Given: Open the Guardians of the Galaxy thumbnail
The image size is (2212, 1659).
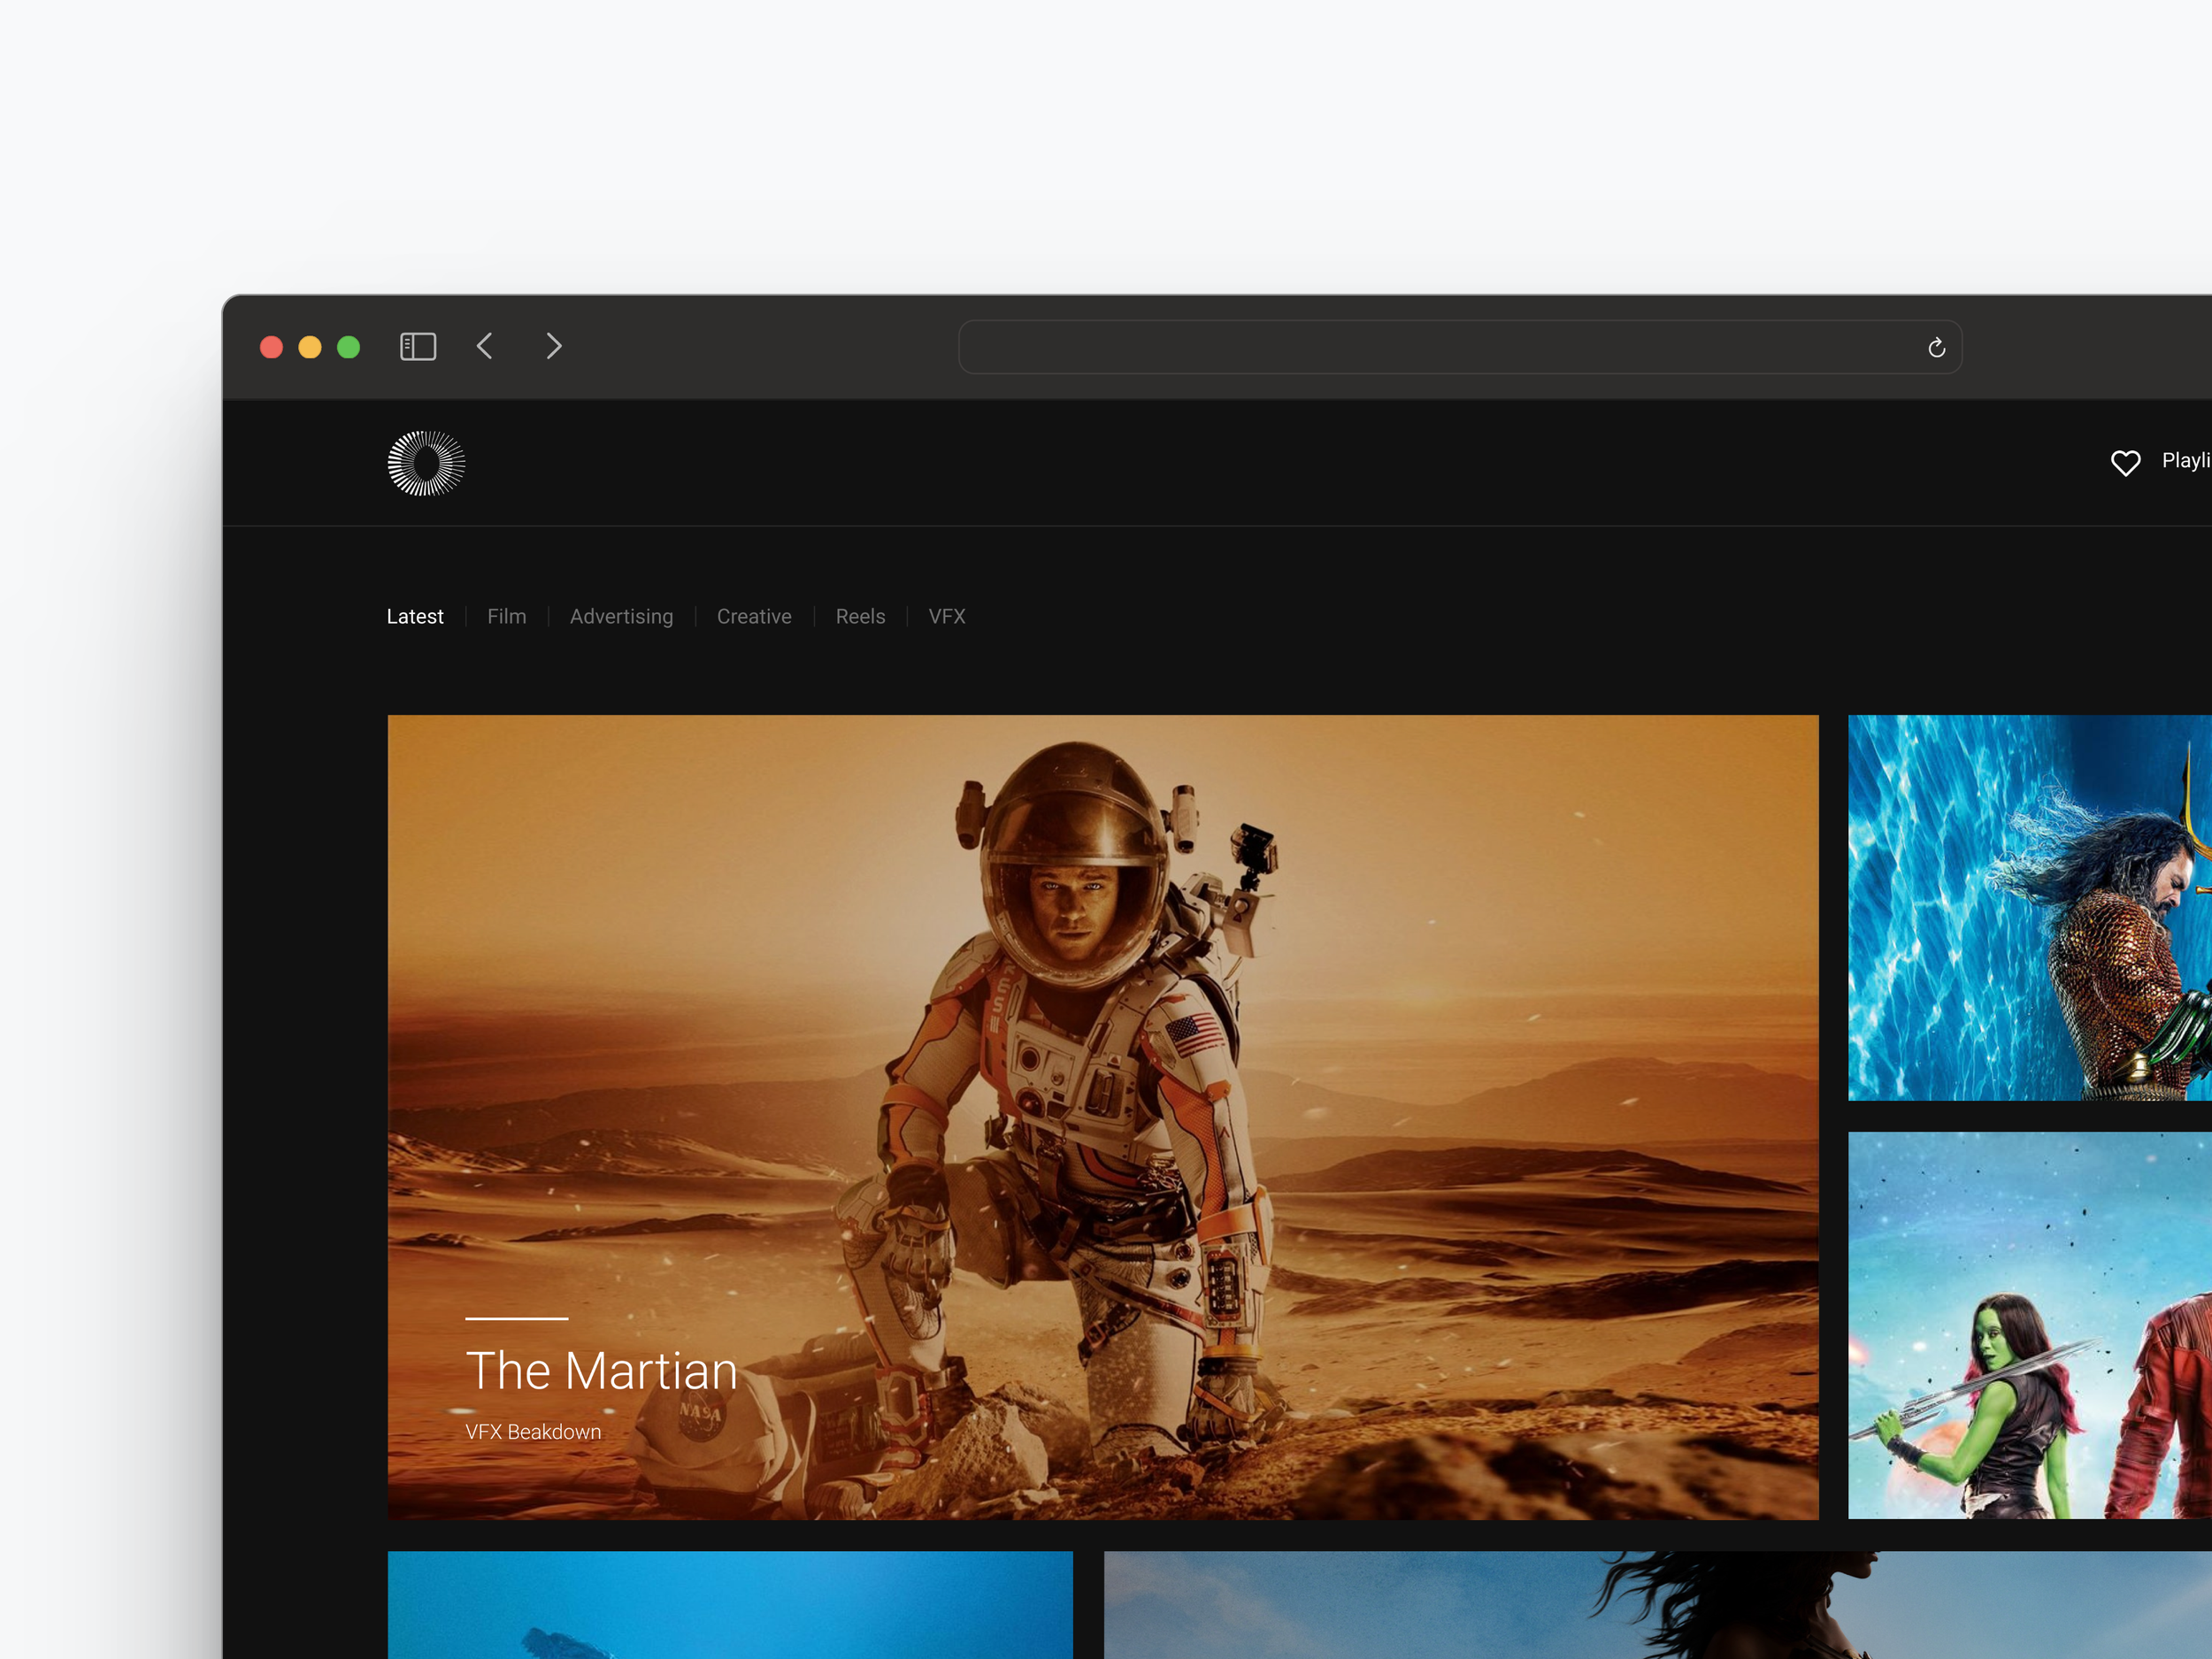Looking at the screenshot, I should click(x=2029, y=1325).
